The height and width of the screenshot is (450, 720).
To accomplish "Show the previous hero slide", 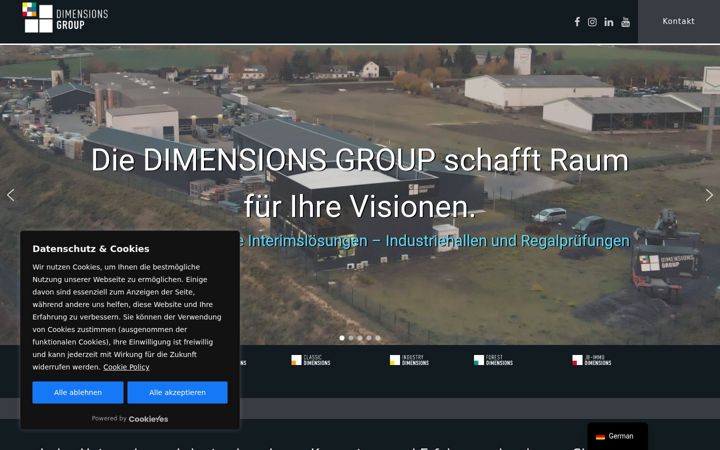I will 11,195.
